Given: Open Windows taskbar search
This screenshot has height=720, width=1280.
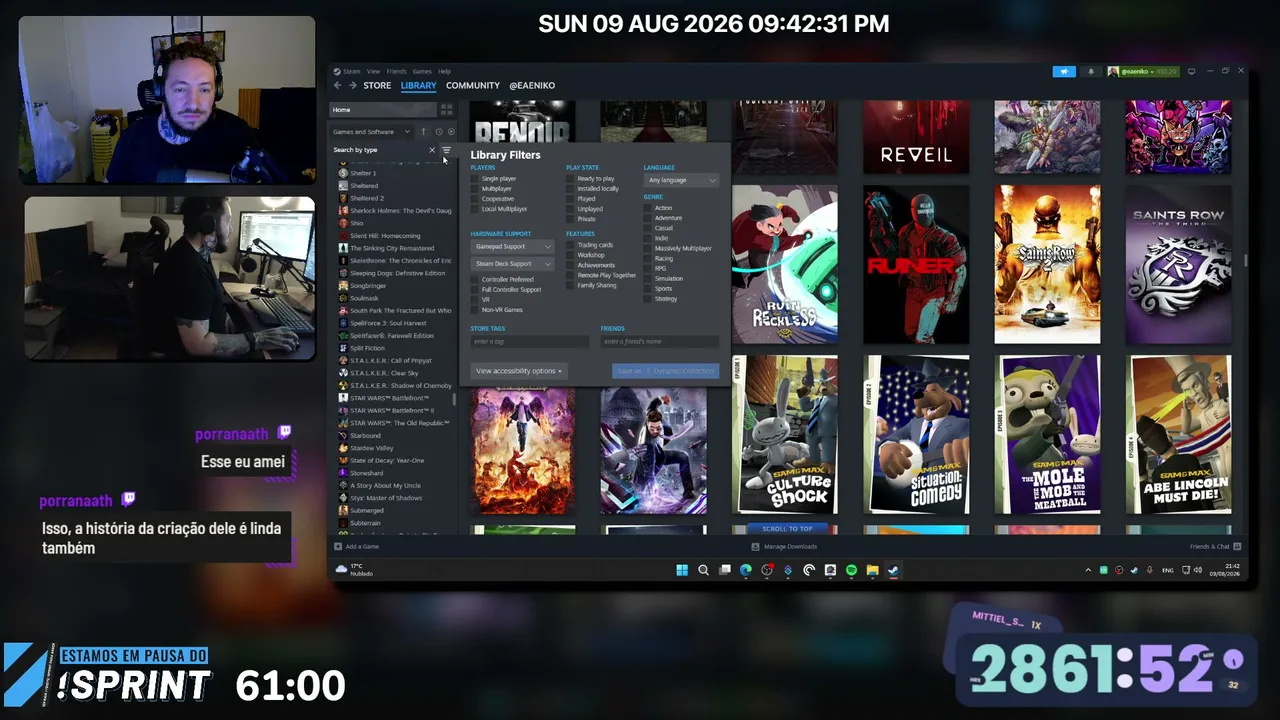Looking at the screenshot, I should point(703,570).
